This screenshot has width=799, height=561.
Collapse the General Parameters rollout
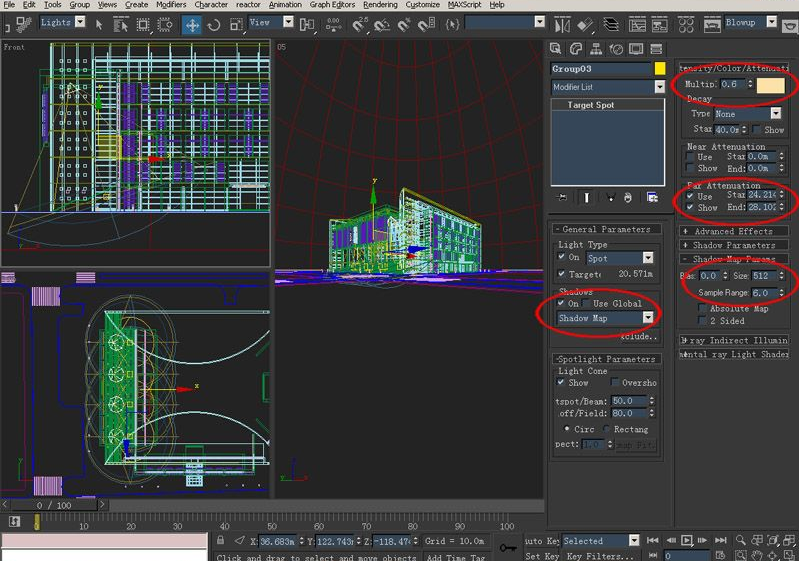pyautogui.click(x=606, y=229)
